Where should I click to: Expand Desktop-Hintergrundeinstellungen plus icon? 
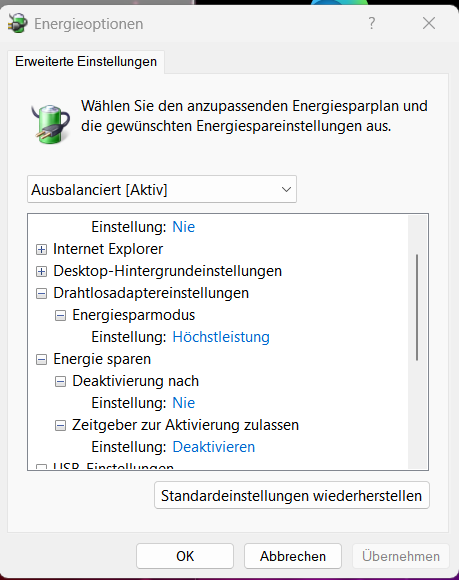click(41, 272)
